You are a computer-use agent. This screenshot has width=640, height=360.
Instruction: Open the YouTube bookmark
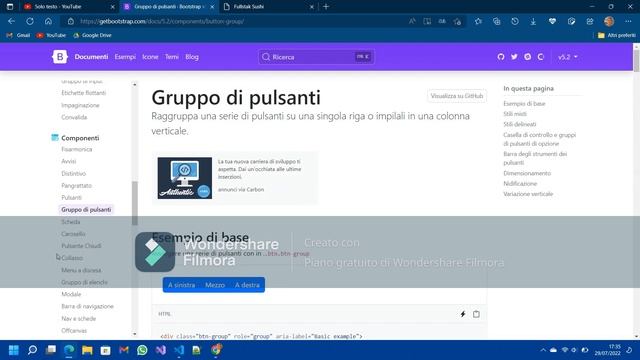click(51, 35)
